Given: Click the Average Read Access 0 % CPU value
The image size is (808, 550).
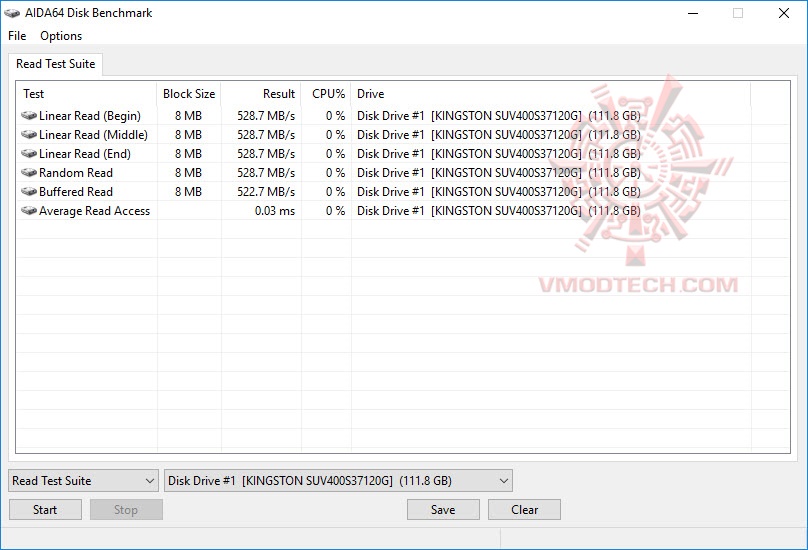Looking at the screenshot, I should point(335,211).
